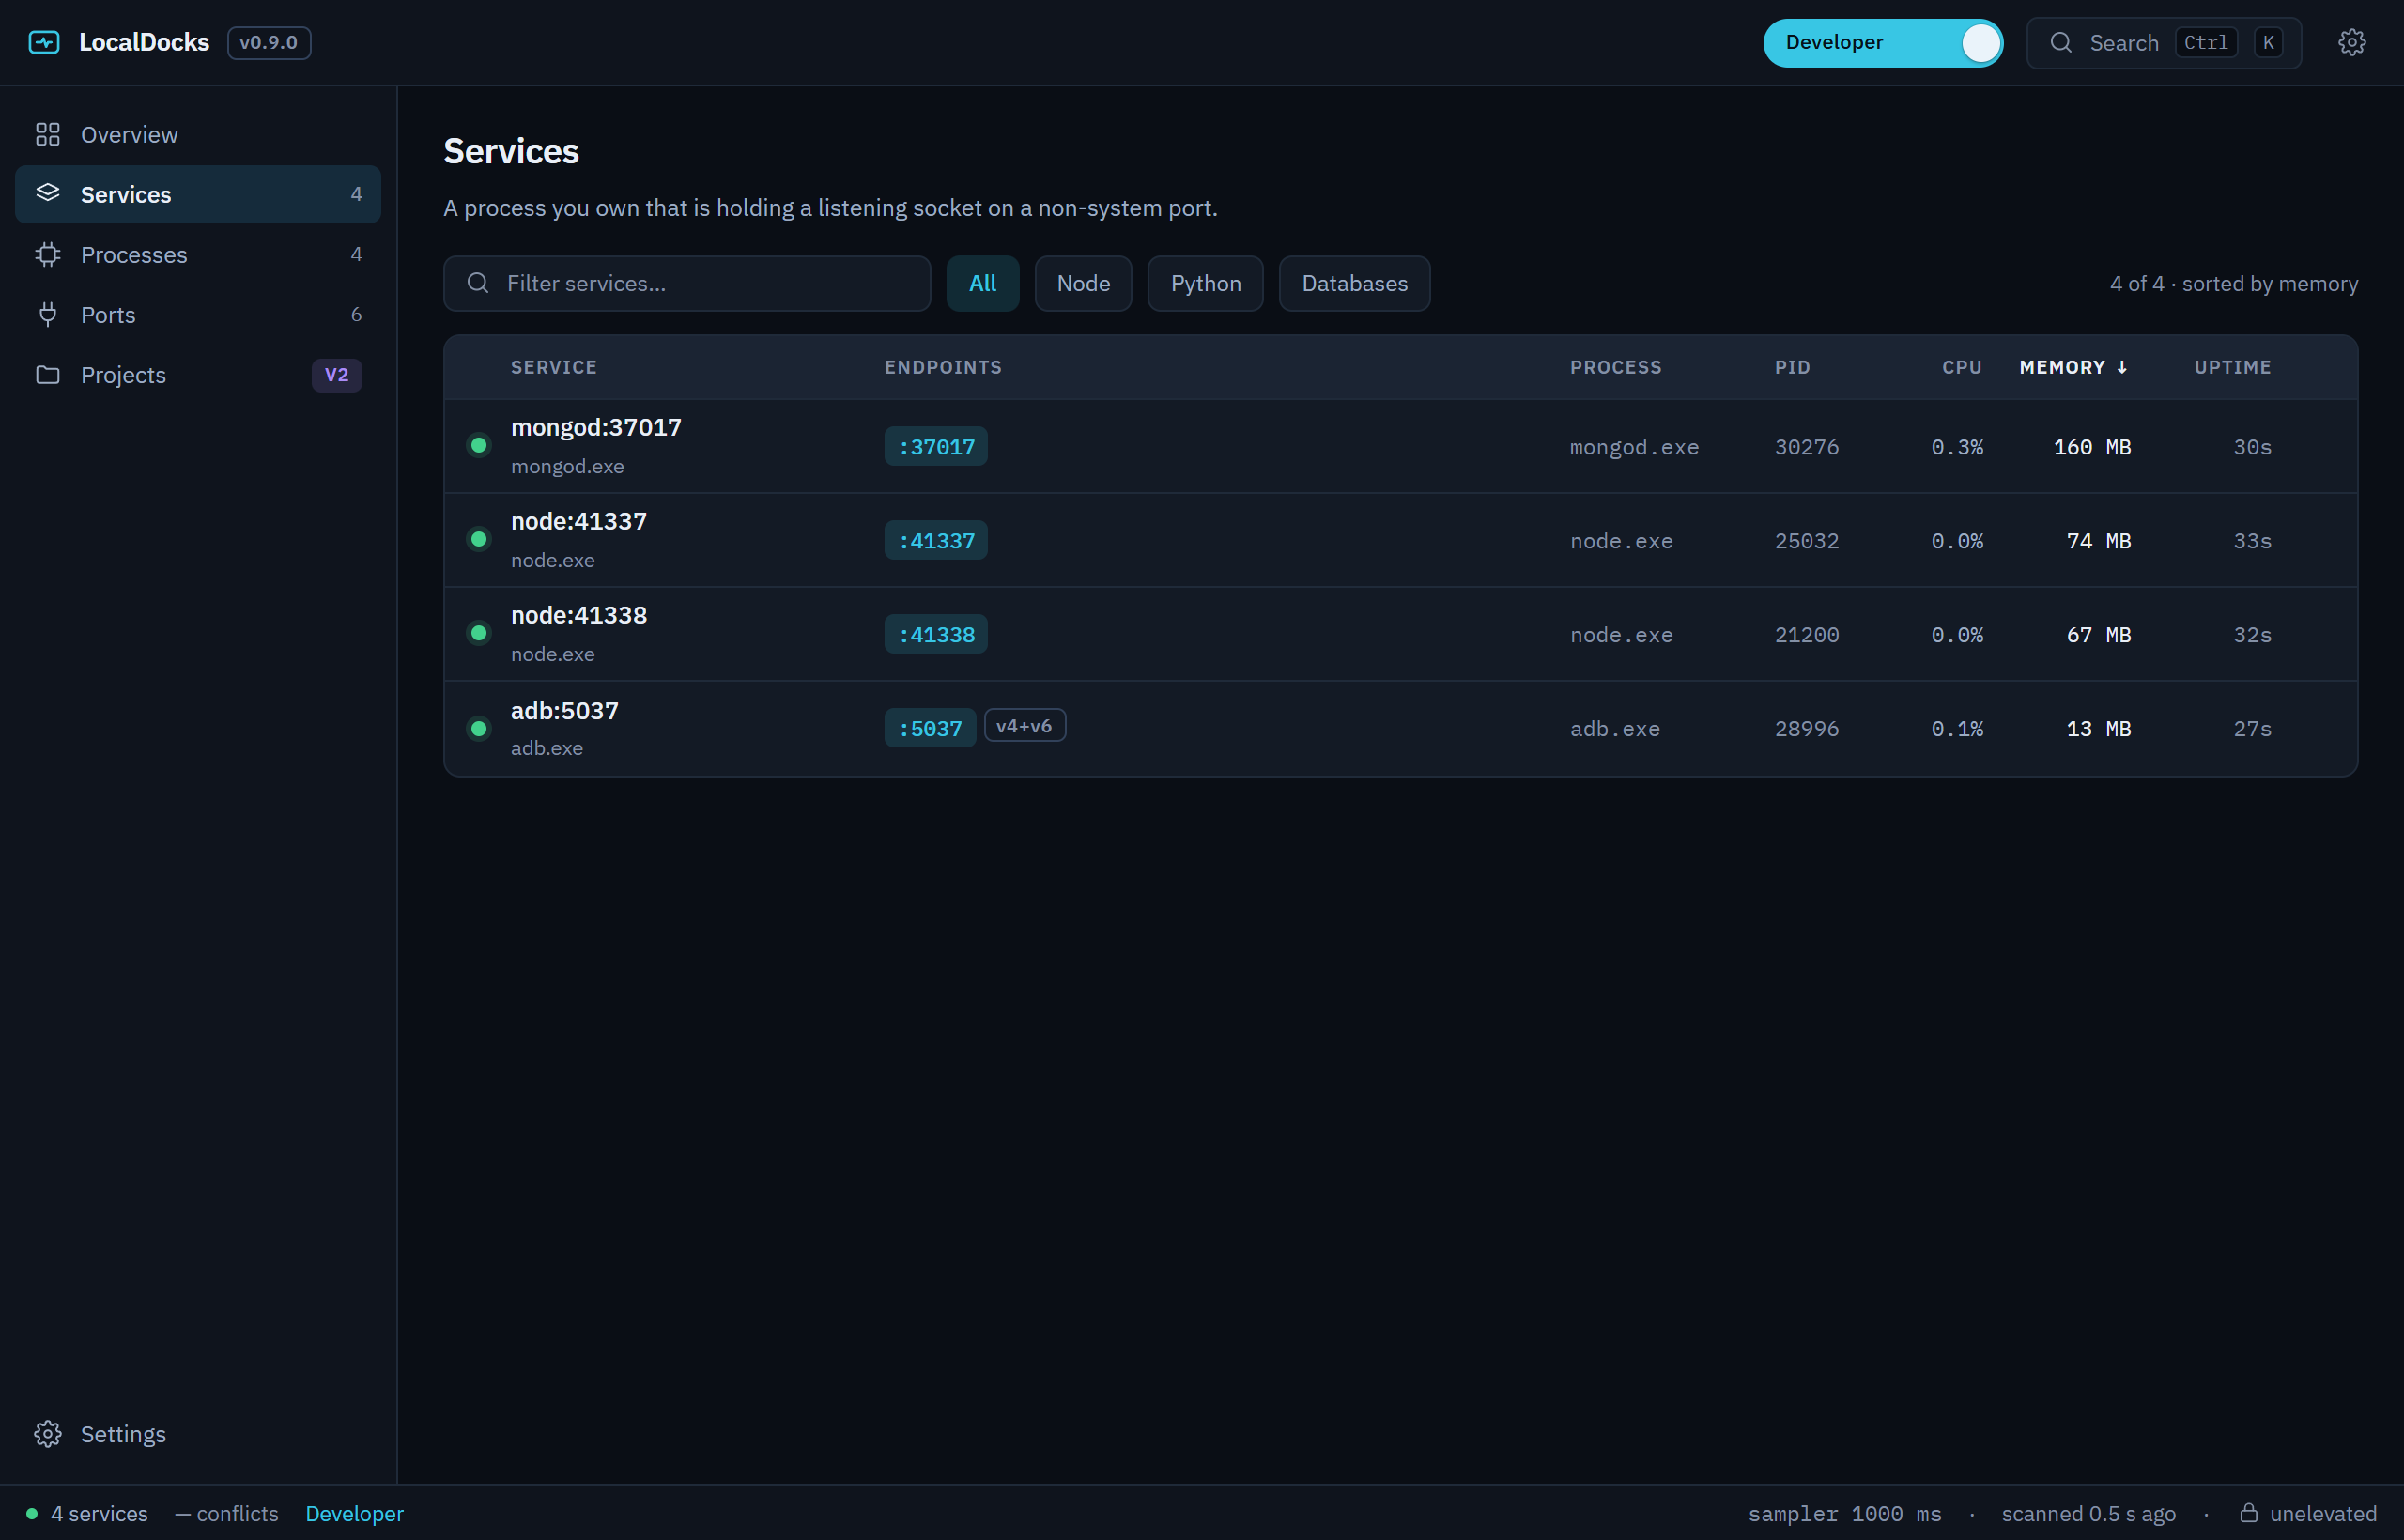Viewport: 2404px width, 1540px height.
Task: Open Projects in the sidebar
Action: coord(198,374)
